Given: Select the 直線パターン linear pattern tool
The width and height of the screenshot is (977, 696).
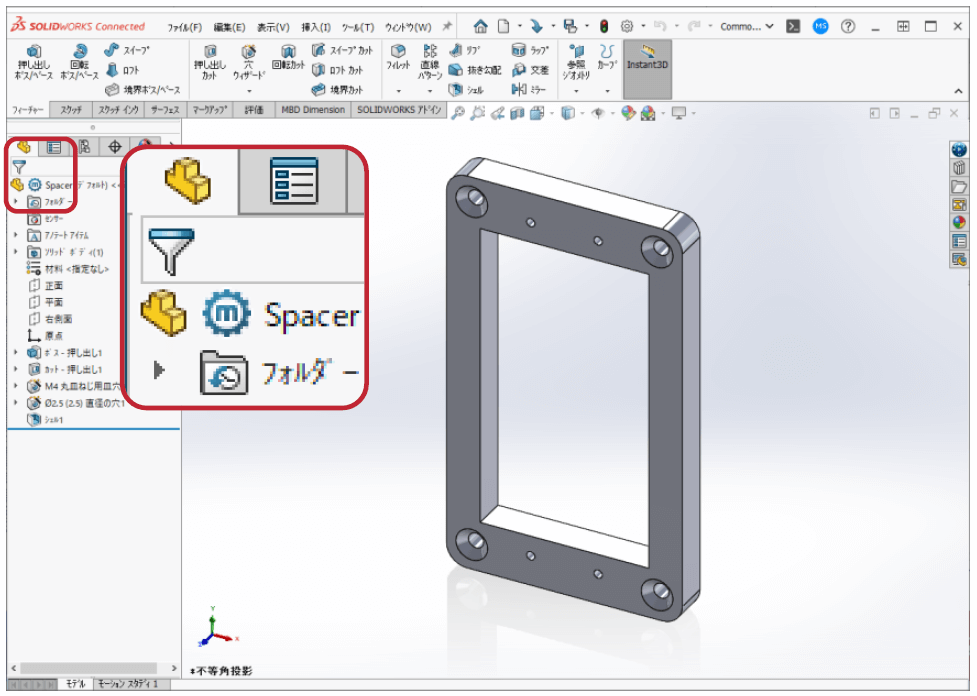Looking at the screenshot, I should [x=429, y=62].
